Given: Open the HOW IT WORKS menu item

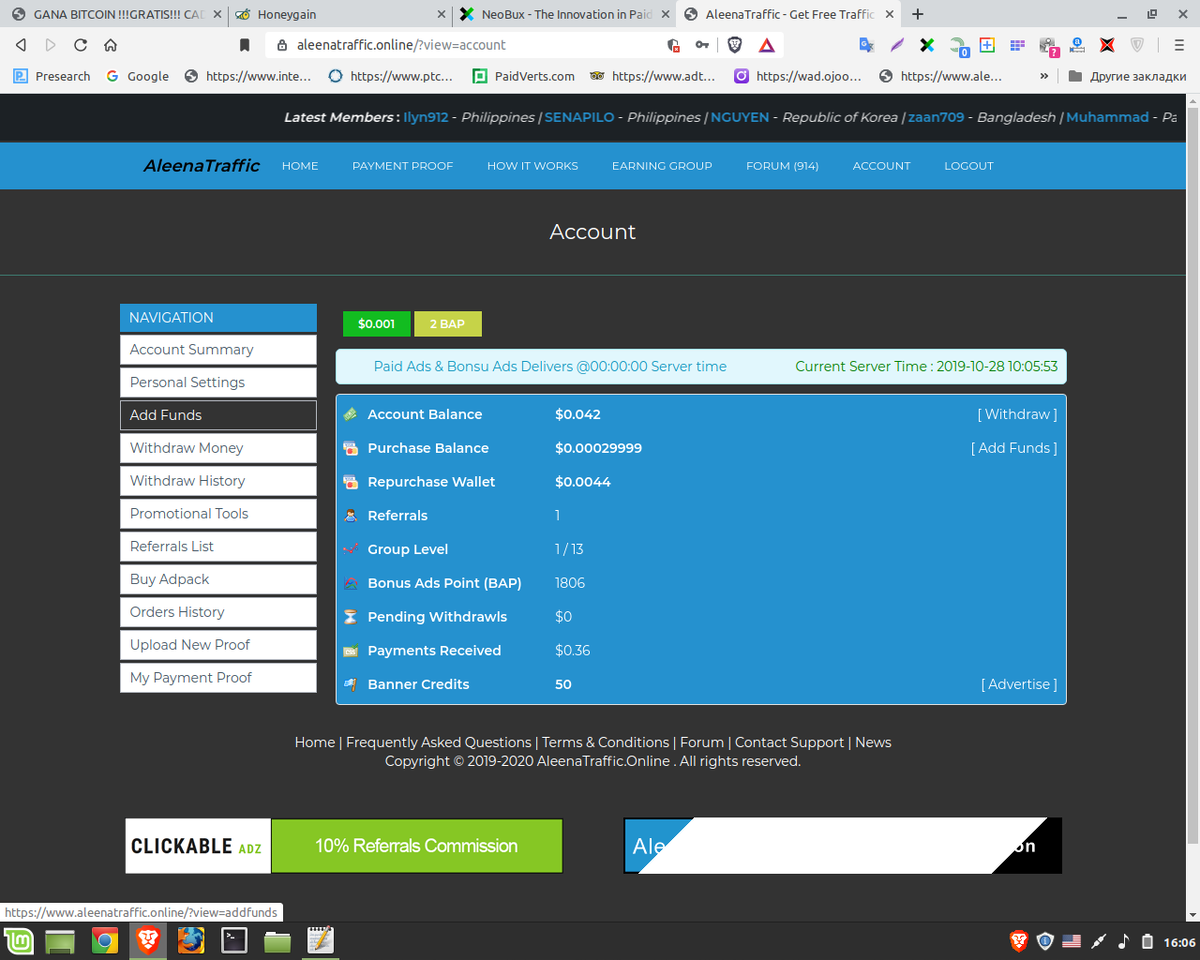Looking at the screenshot, I should [x=532, y=166].
